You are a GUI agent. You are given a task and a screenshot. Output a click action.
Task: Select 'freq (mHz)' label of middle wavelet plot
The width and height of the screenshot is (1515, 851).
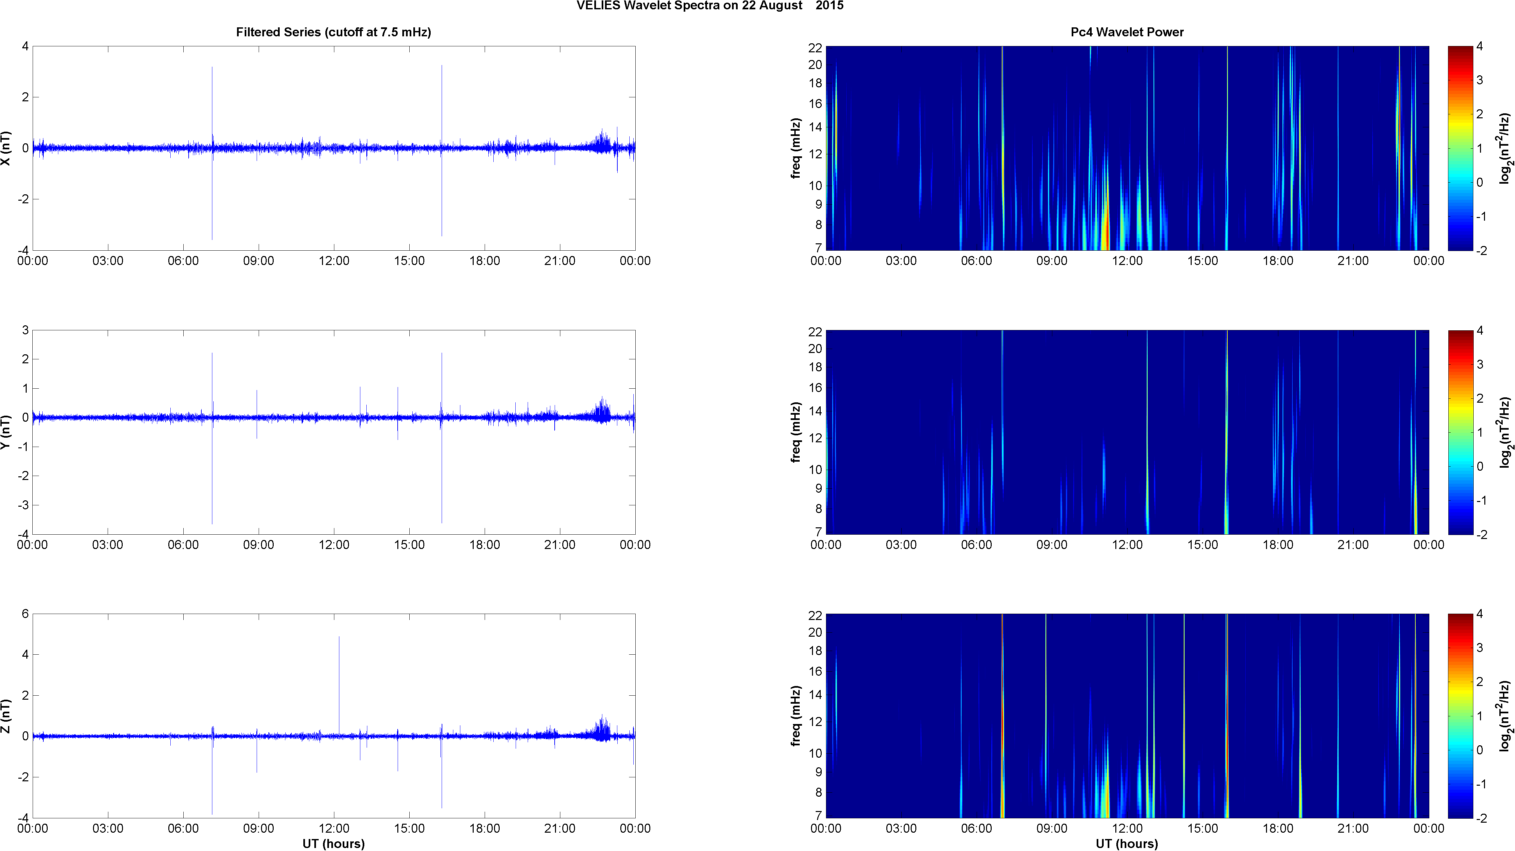pos(796,432)
